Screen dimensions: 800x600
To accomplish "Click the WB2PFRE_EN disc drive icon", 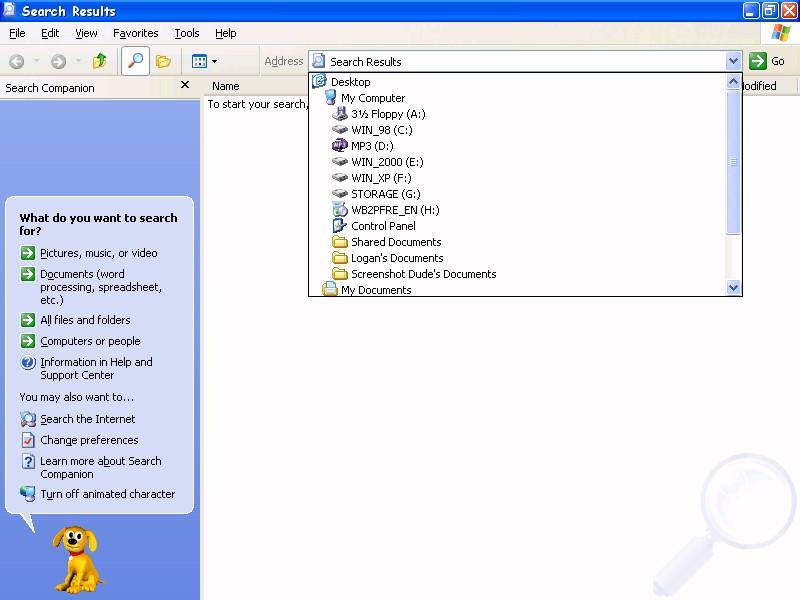I will coord(340,209).
